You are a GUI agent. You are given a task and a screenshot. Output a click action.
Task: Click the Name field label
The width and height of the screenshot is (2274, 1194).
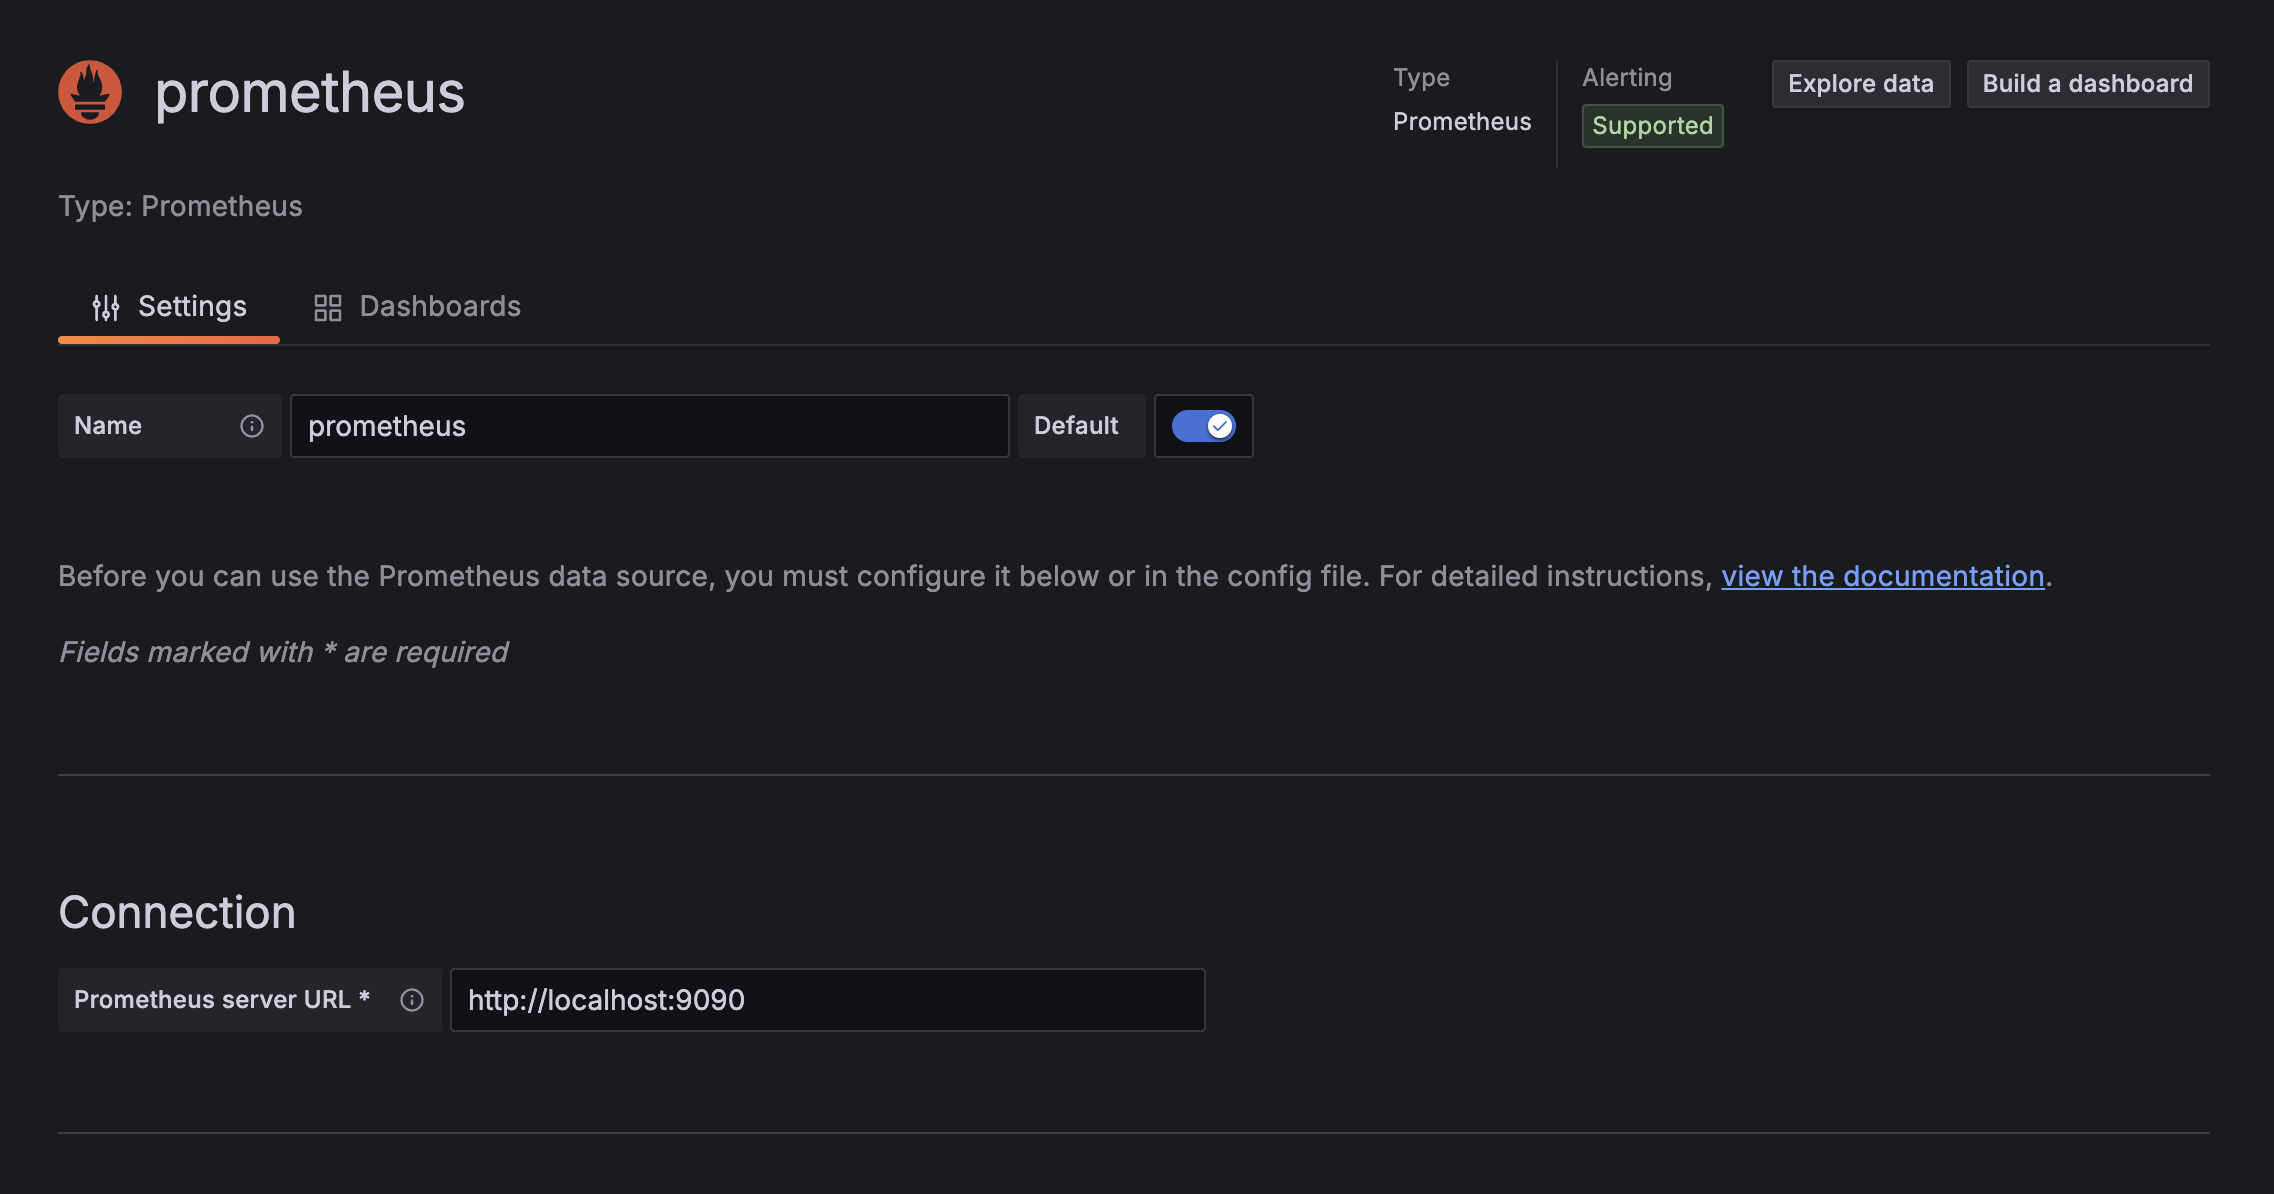click(x=108, y=426)
